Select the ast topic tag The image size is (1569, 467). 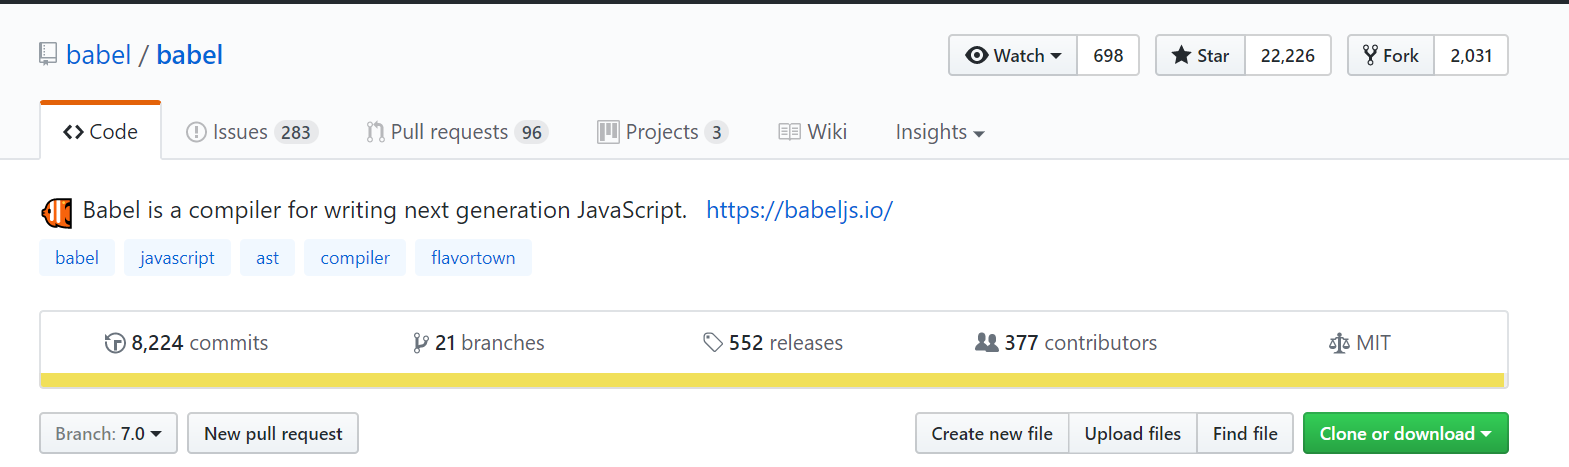point(267,258)
